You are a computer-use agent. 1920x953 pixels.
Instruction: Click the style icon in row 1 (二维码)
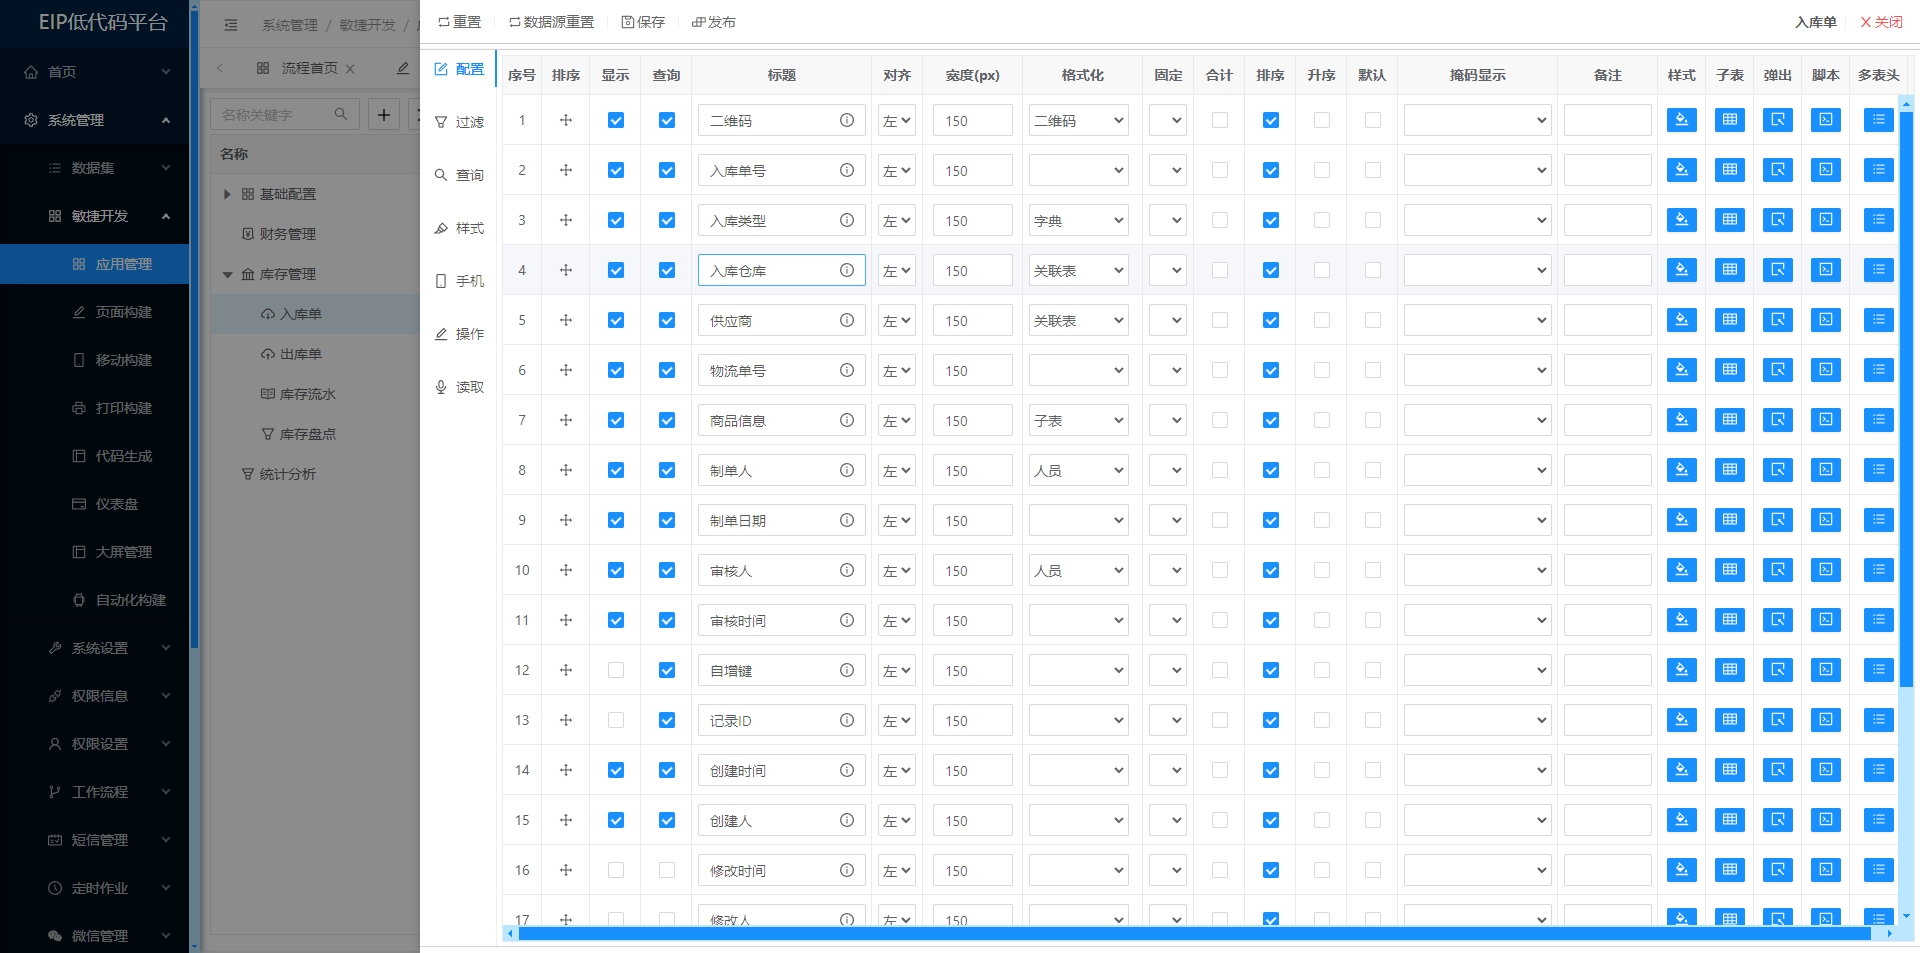tap(1681, 120)
